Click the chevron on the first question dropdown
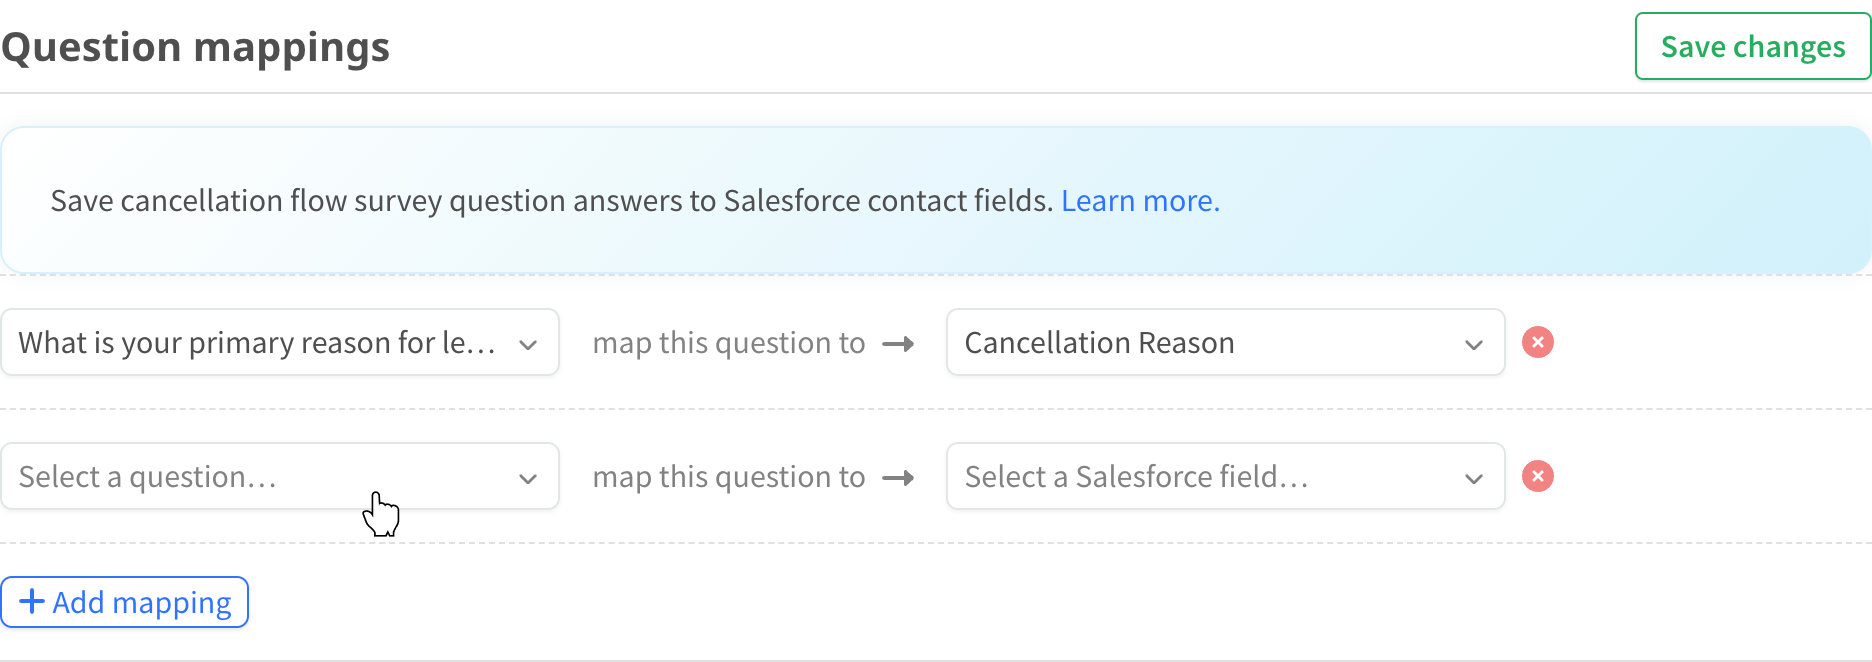Screen dimensions: 1872x662 pyautogui.click(x=528, y=342)
